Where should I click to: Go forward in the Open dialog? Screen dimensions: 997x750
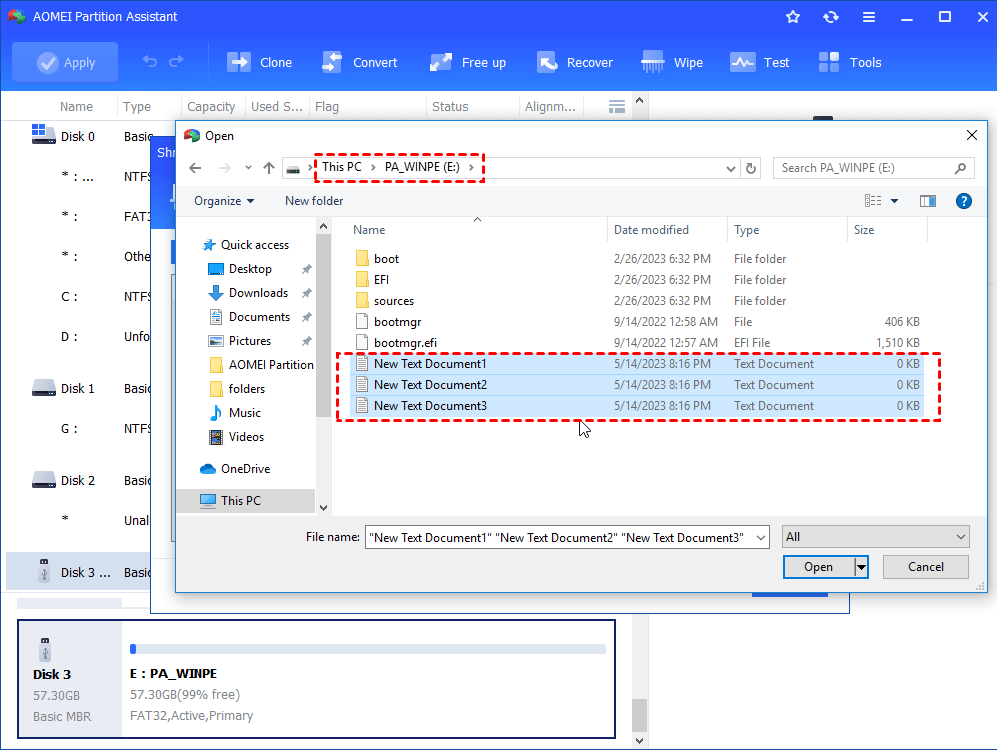(224, 168)
